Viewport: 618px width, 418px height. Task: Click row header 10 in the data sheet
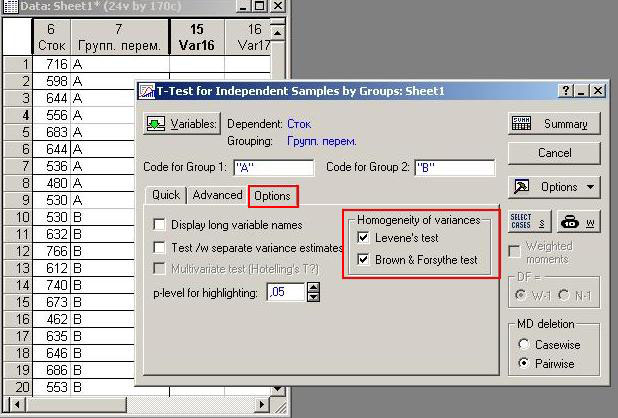(17, 217)
